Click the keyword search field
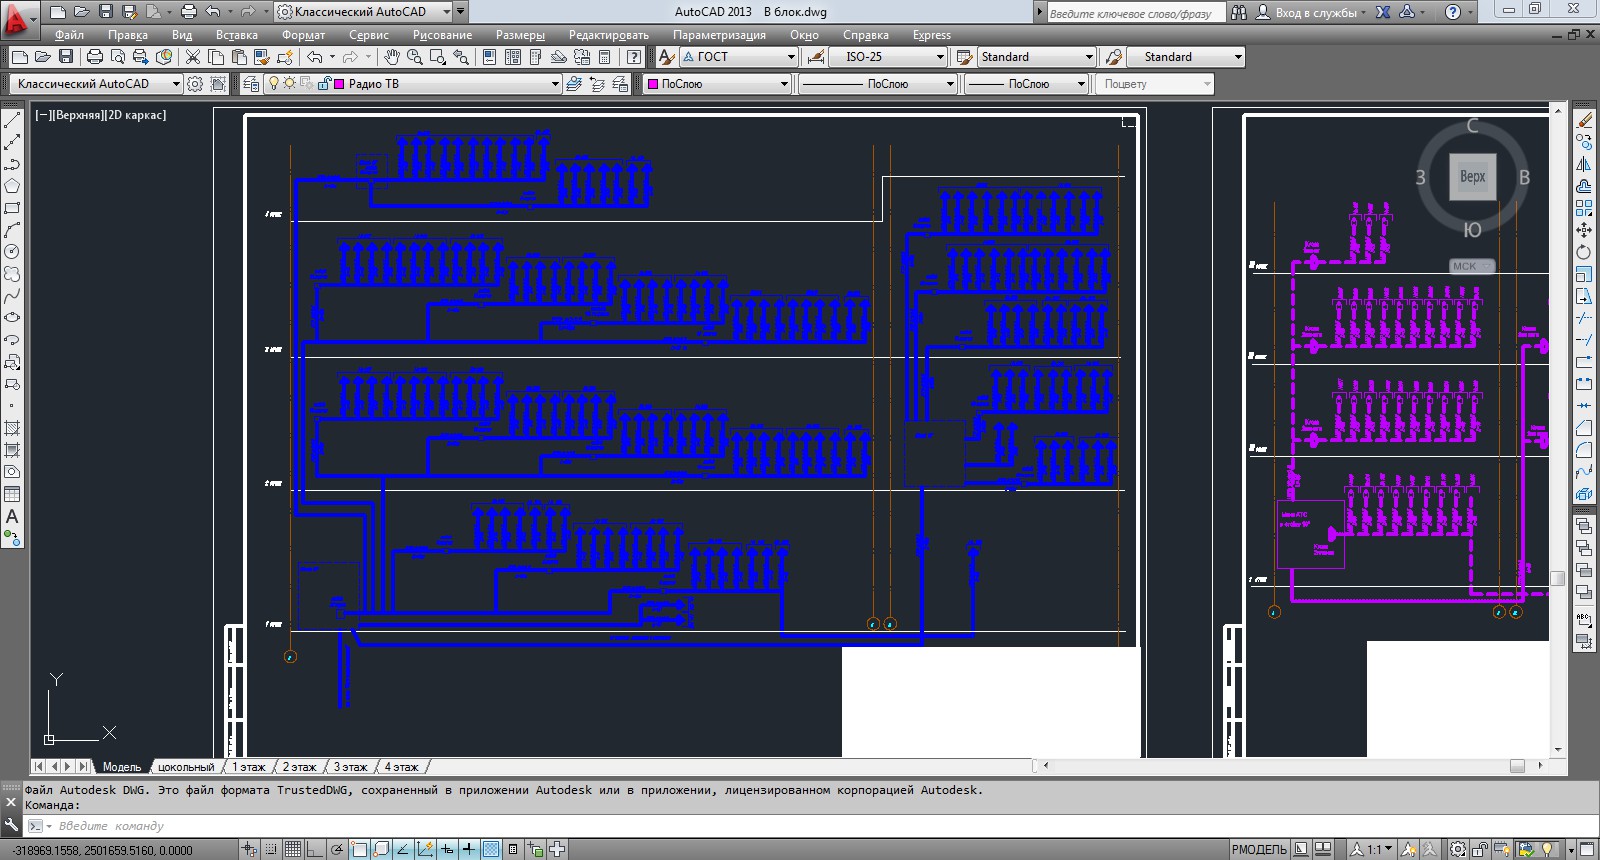This screenshot has height=860, width=1600. [x=1135, y=13]
